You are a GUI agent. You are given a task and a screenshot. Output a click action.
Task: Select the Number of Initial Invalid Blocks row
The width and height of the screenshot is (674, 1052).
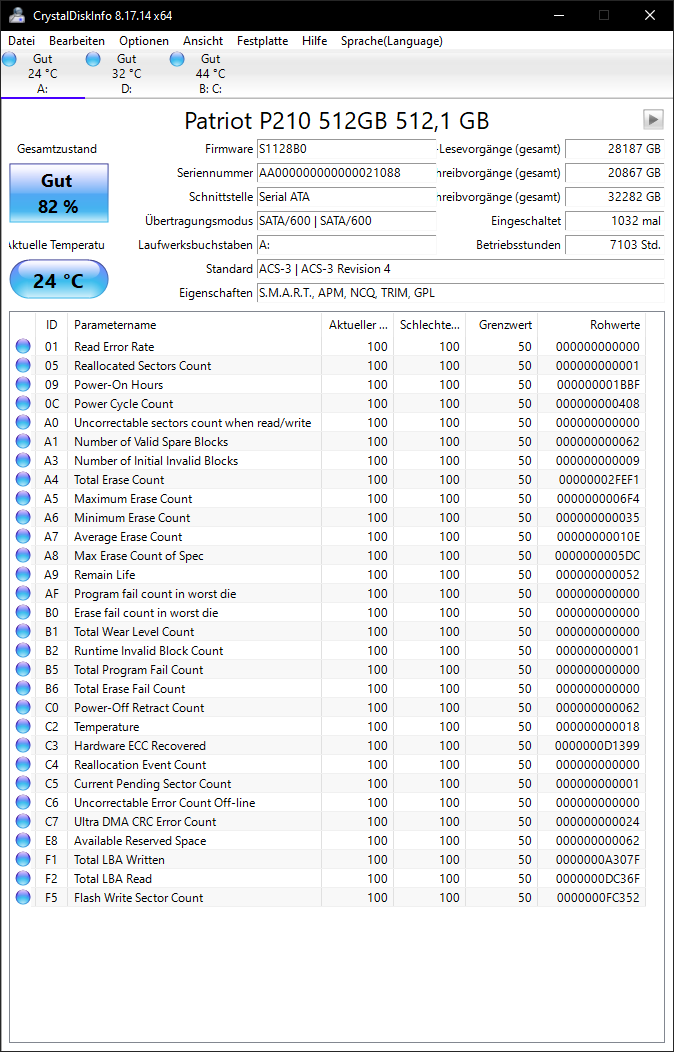click(328, 461)
